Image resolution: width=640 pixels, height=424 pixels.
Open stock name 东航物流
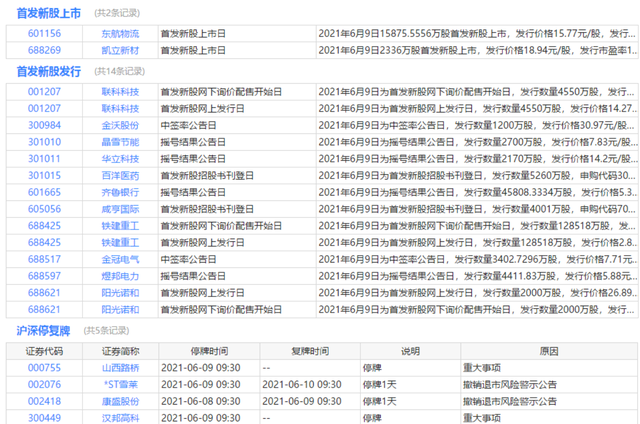[120, 34]
